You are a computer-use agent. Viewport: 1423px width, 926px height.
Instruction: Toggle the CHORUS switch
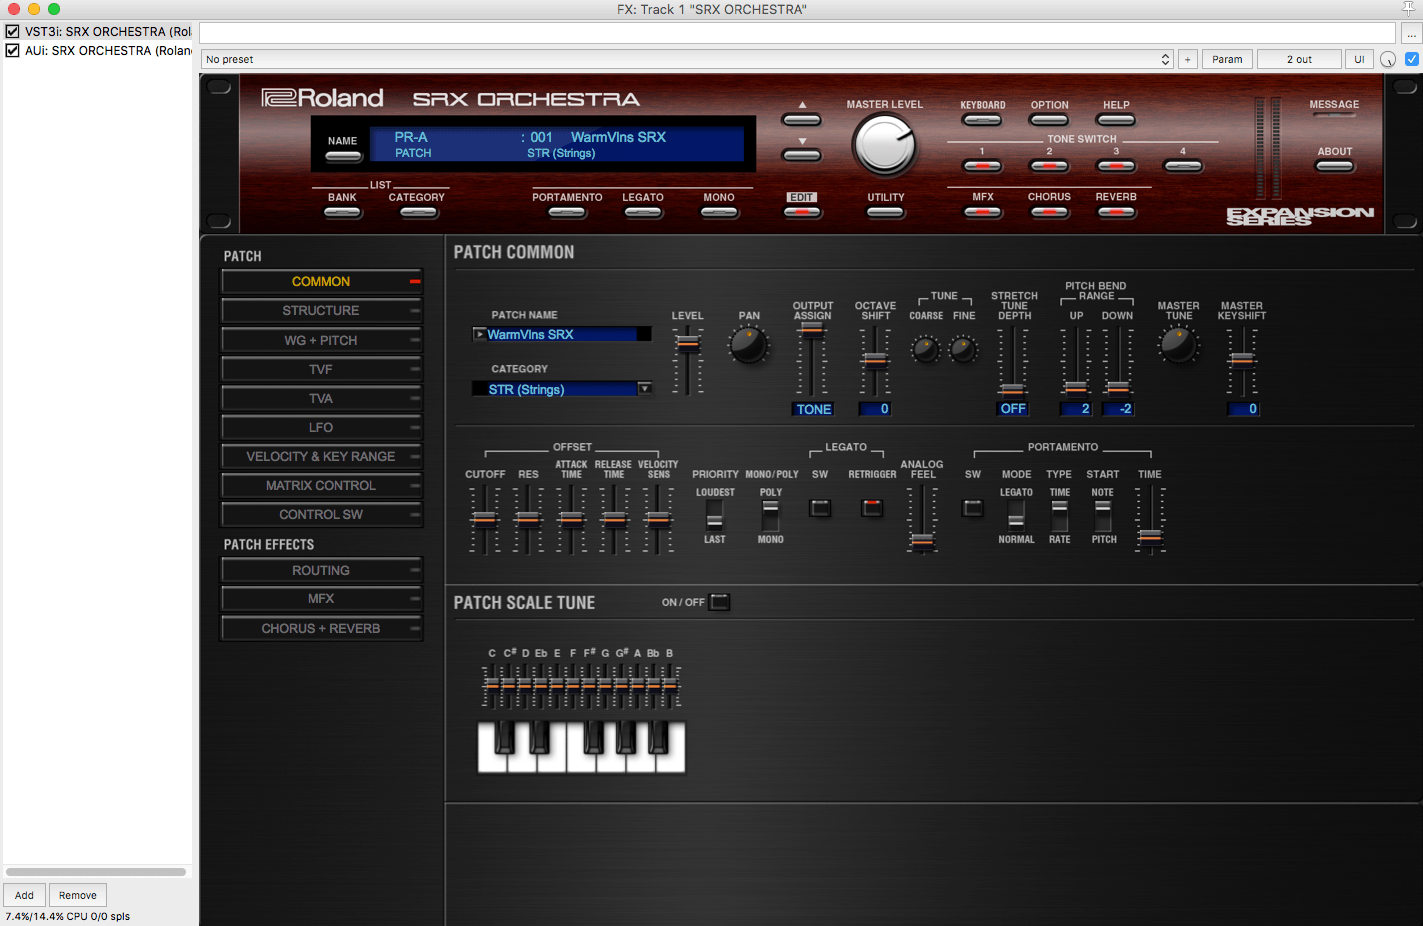click(x=1049, y=212)
